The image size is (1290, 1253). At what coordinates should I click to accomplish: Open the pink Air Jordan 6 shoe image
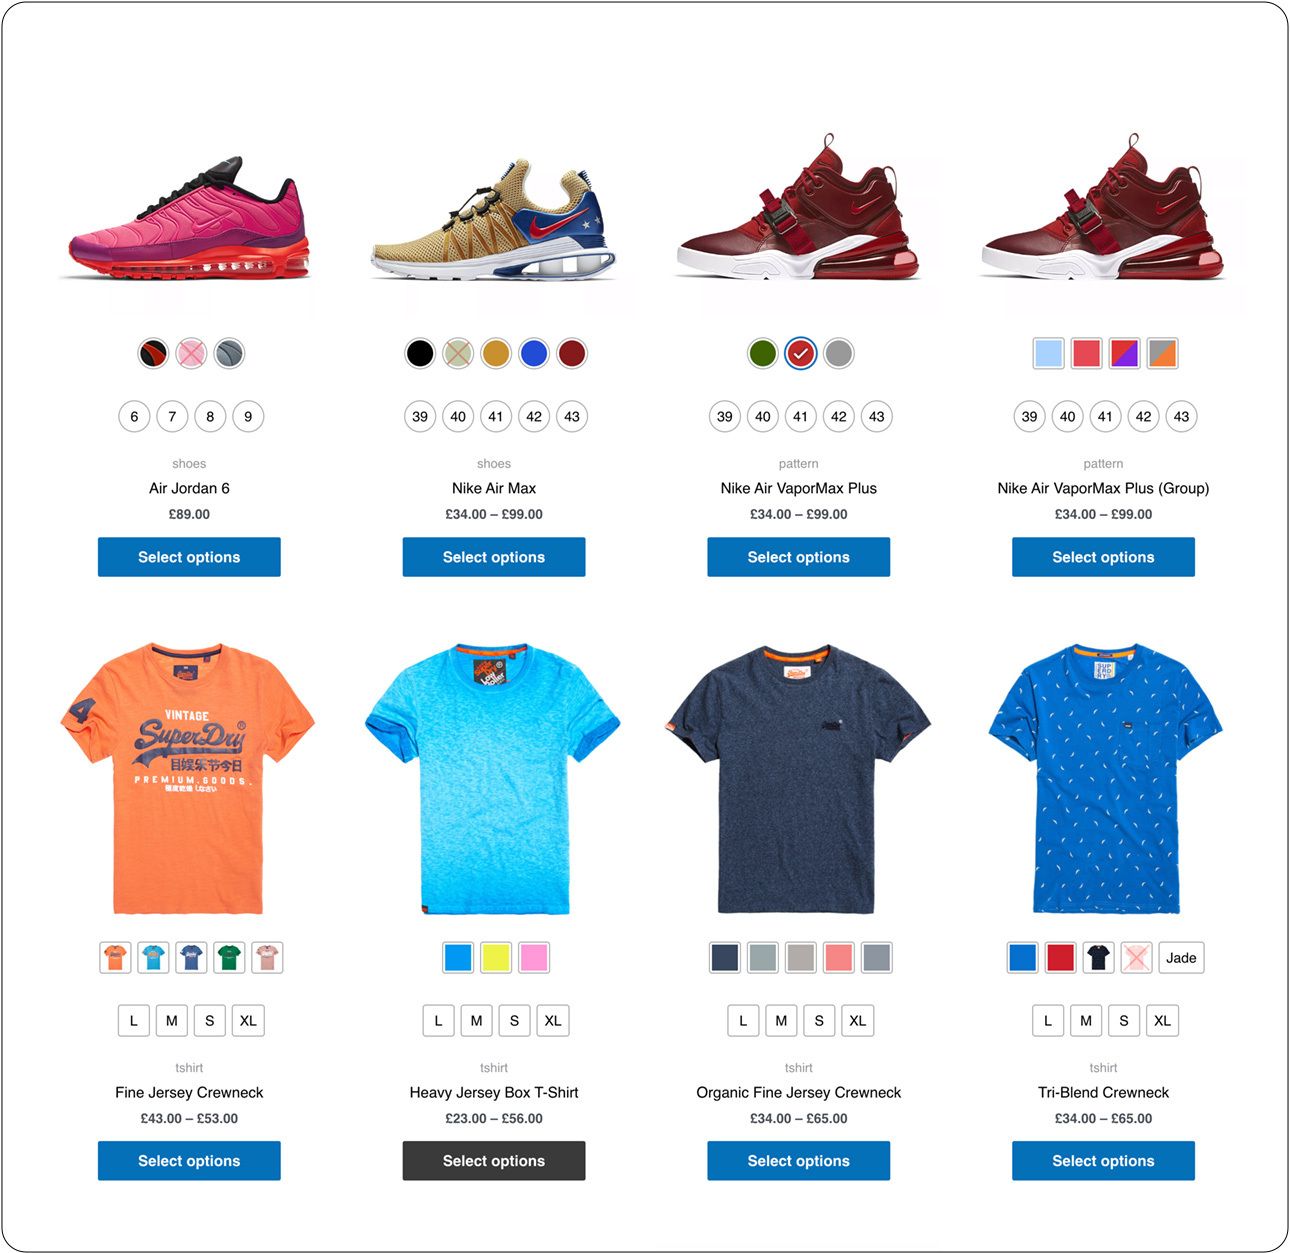click(189, 219)
